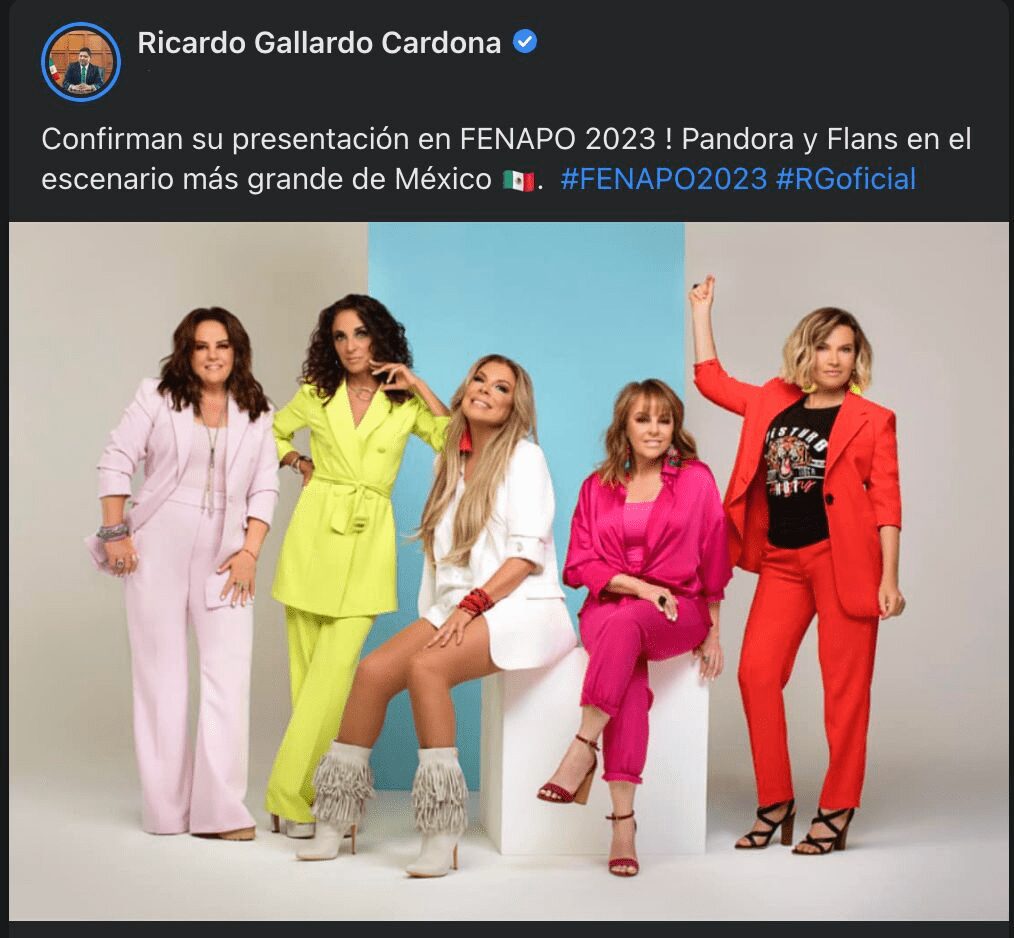Click the woman in the lilac pantsuit
Screen dimensions: 1014x938
pos(188,569)
